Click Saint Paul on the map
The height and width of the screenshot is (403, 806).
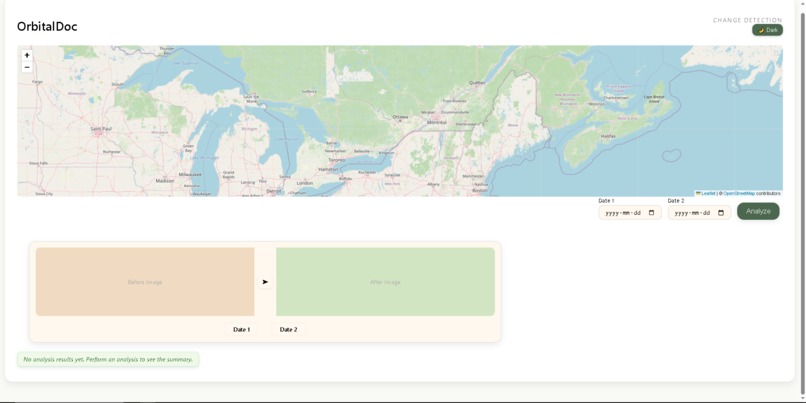click(99, 129)
